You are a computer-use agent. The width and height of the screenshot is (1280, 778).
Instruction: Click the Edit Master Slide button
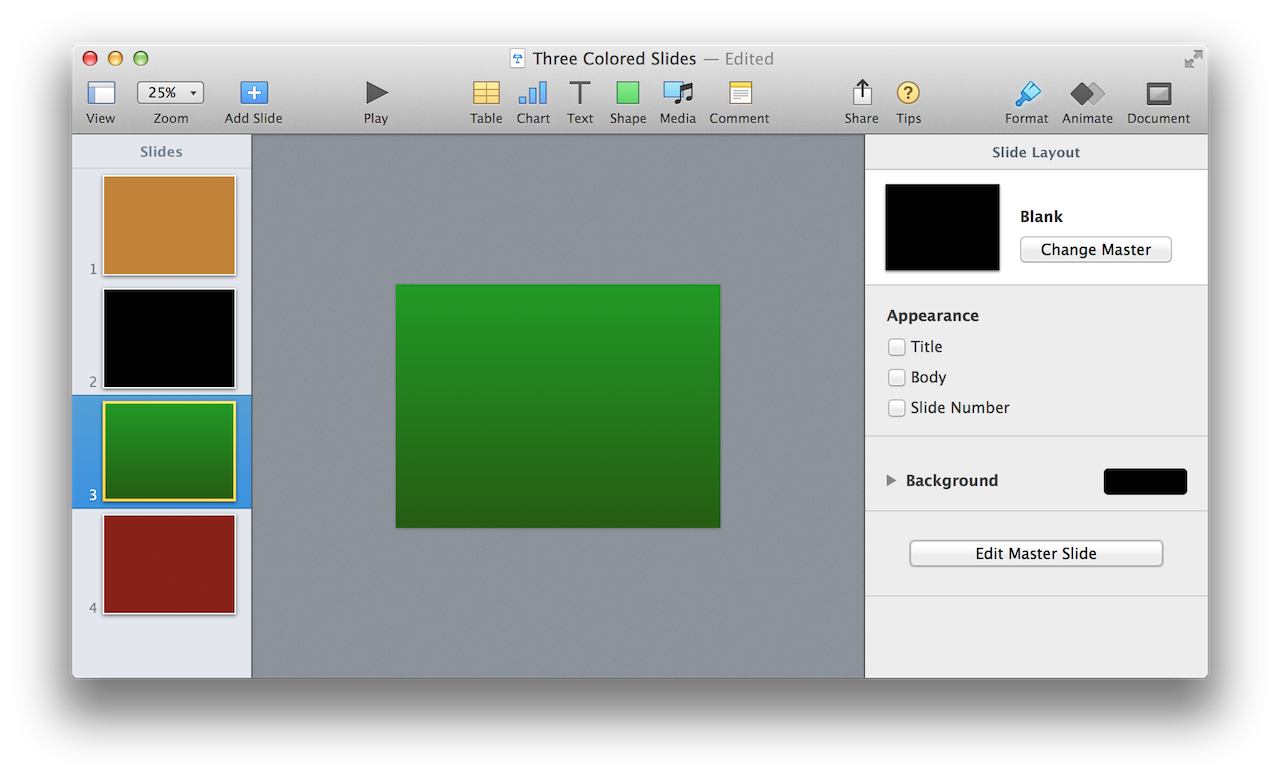coord(1036,554)
